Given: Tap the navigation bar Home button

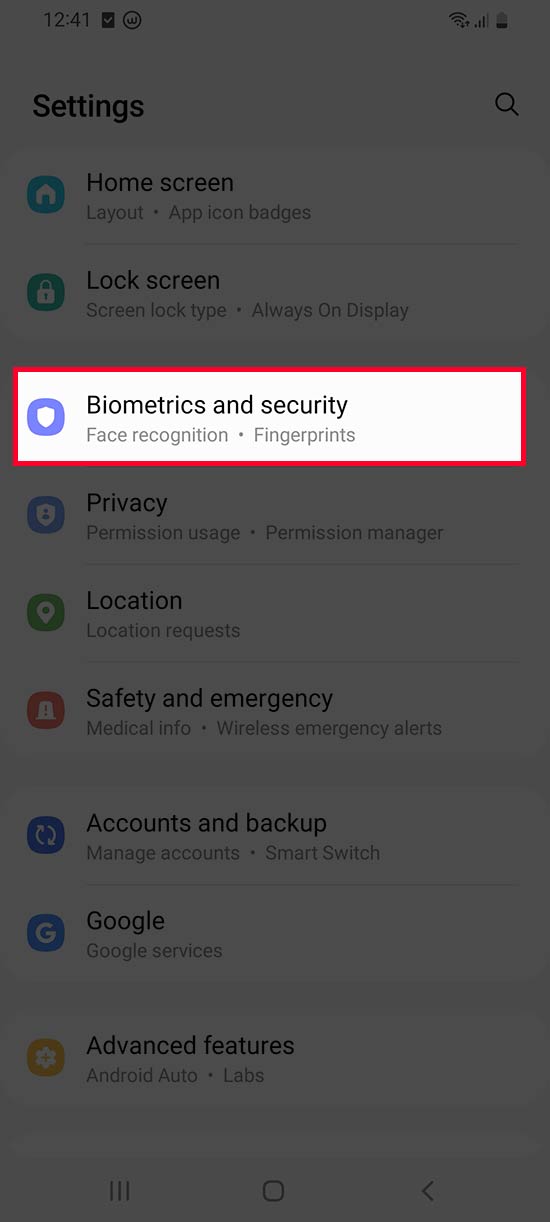Looking at the screenshot, I should (273, 1190).
